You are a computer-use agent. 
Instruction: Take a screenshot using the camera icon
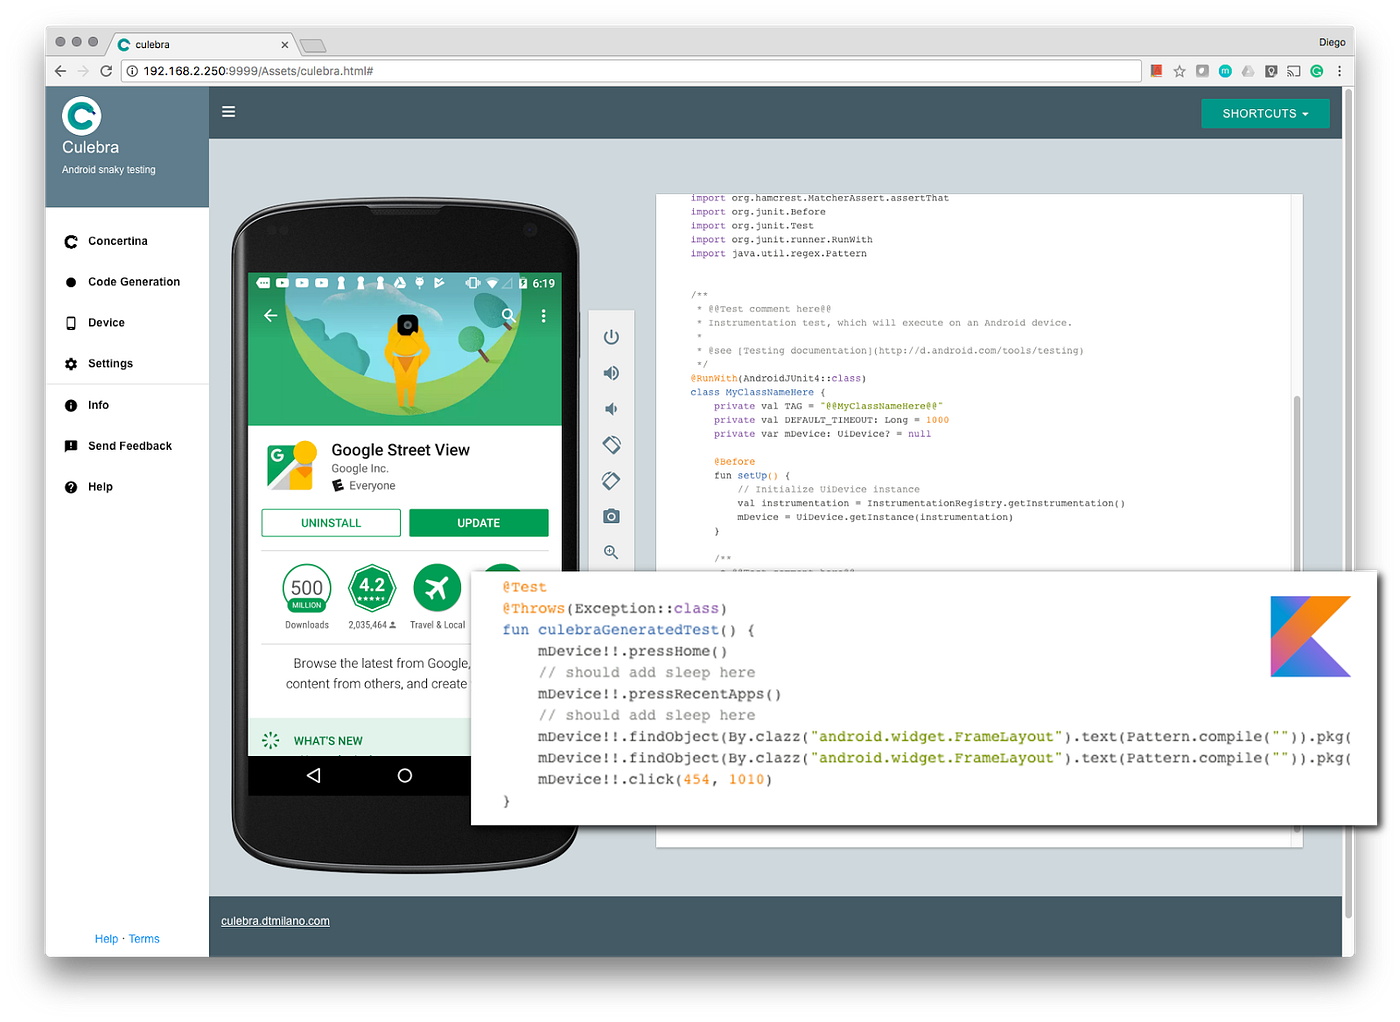tap(611, 515)
